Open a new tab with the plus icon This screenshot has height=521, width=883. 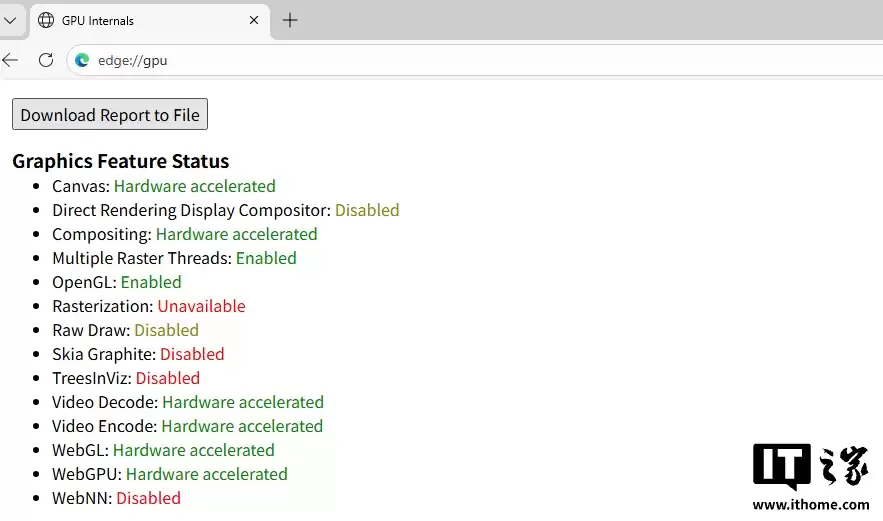click(x=290, y=20)
